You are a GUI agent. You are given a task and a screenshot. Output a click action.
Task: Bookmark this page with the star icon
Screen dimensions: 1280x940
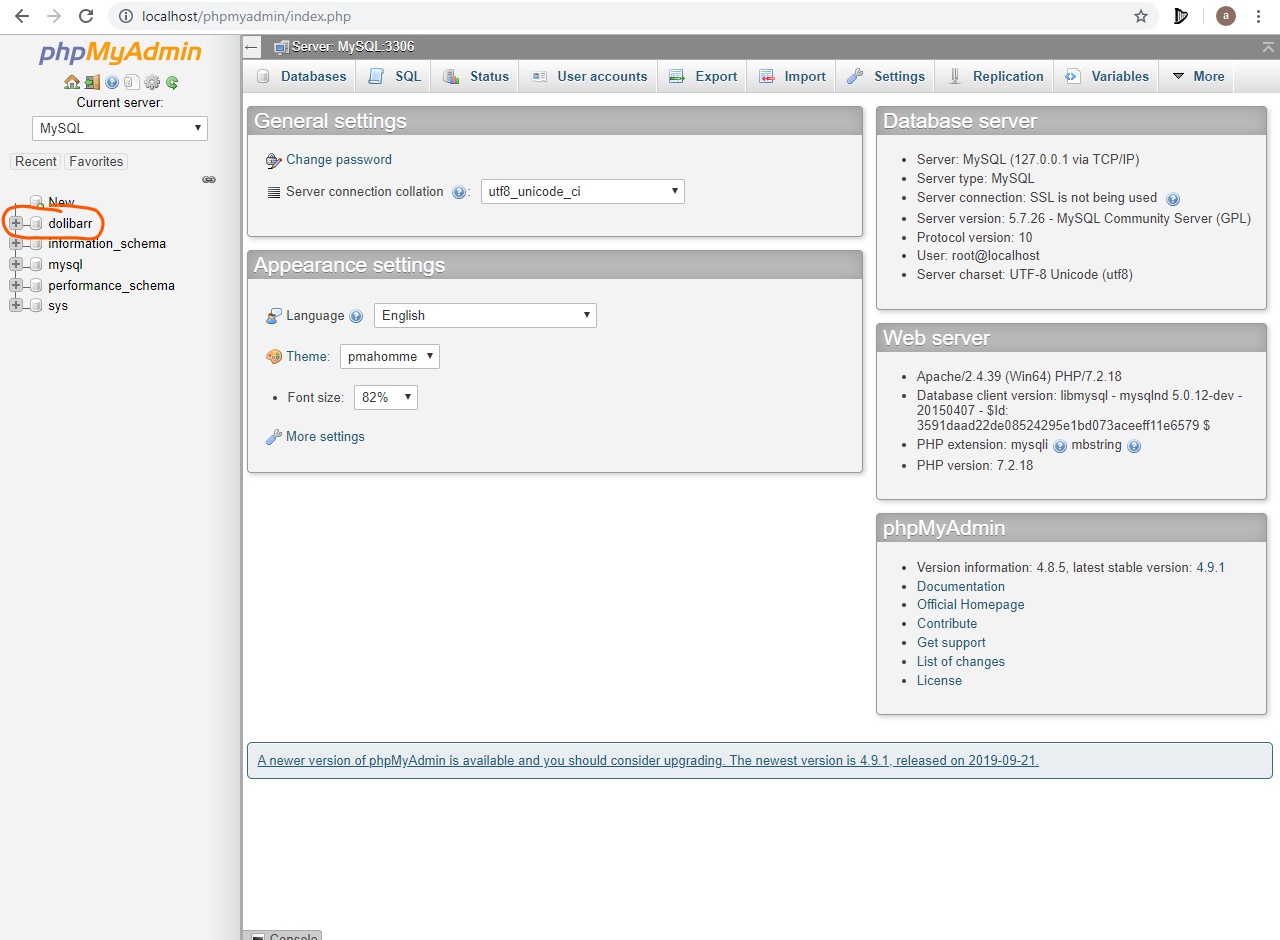click(1140, 16)
